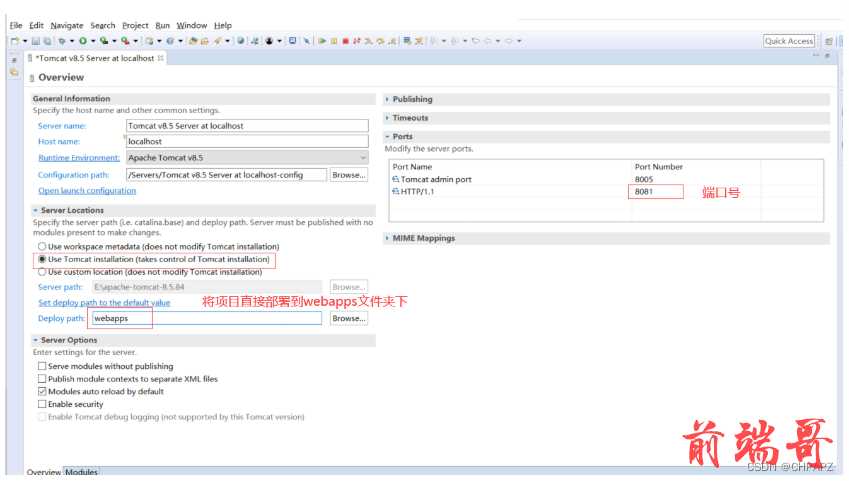Open the Navigate menu
This screenshot has height=481, width=849.
tap(67, 25)
